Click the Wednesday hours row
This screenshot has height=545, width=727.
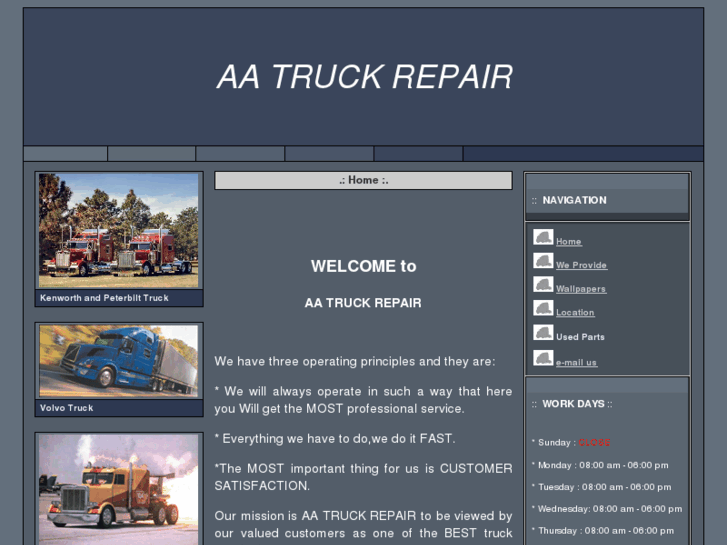(x=607, y=509)
